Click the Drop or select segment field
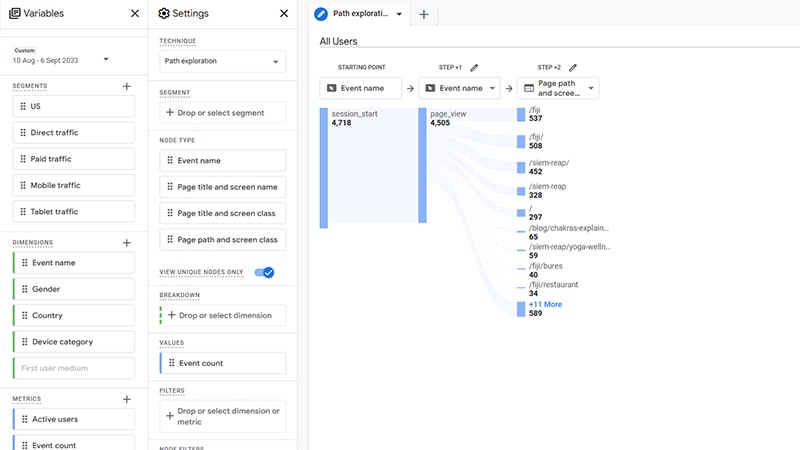The height and width of the screenshot is (450, 800). click(x=222, y=113)
